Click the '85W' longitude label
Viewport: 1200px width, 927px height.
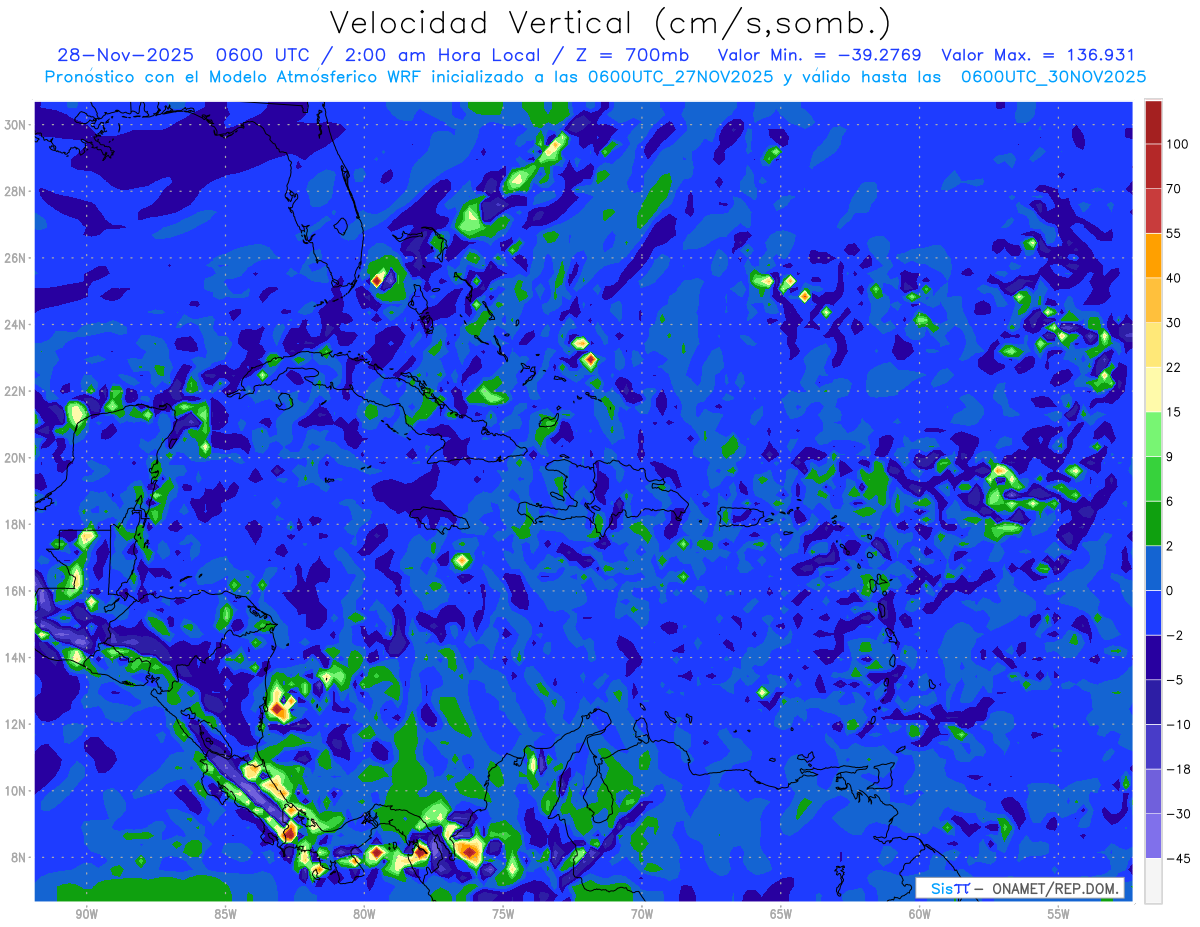tap(225, 913)
